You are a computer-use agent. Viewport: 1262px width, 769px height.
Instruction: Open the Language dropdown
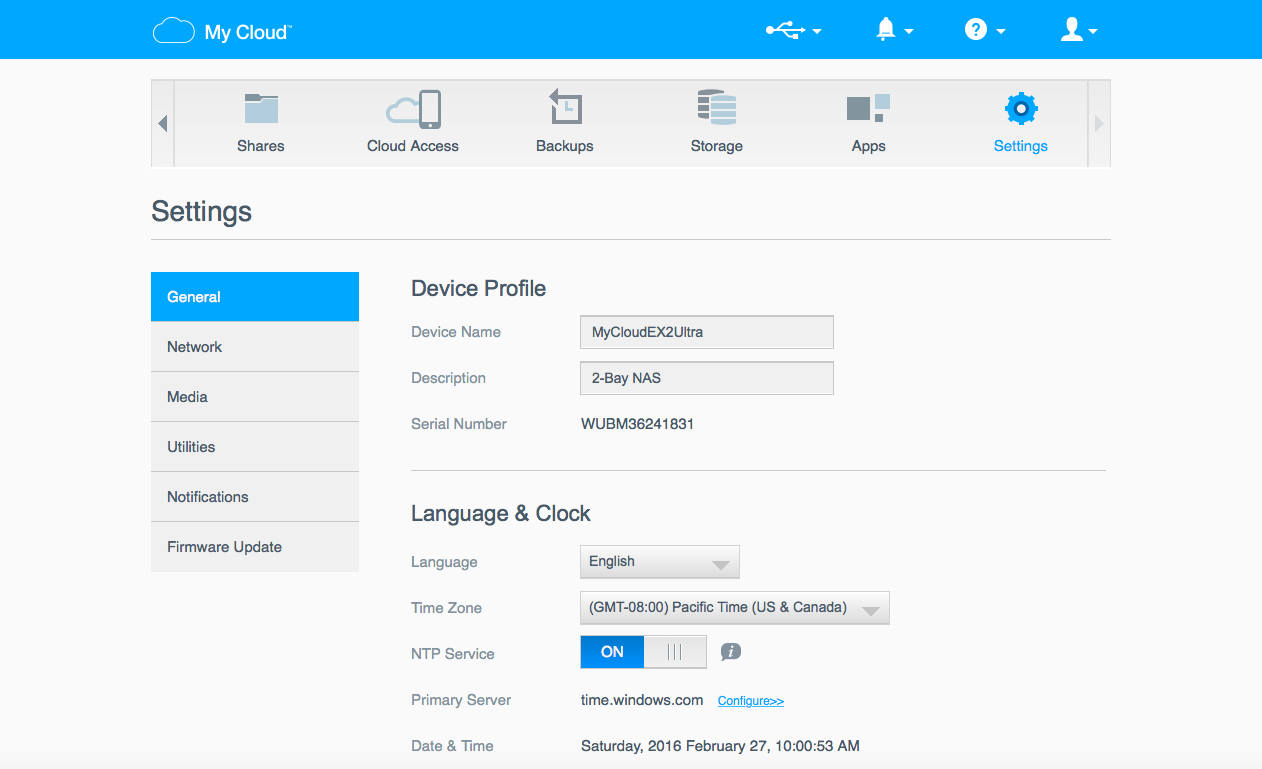[660, 562]
